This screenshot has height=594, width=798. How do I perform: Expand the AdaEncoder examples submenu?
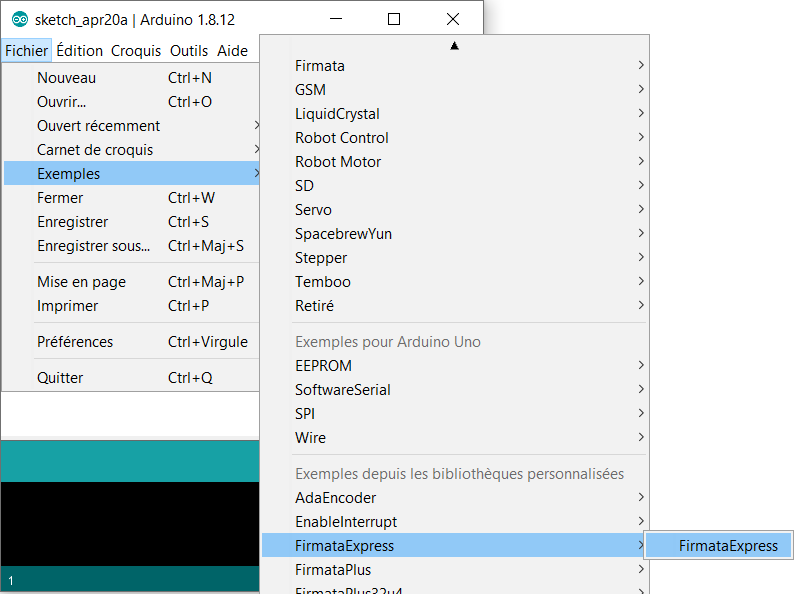(335, 498)
